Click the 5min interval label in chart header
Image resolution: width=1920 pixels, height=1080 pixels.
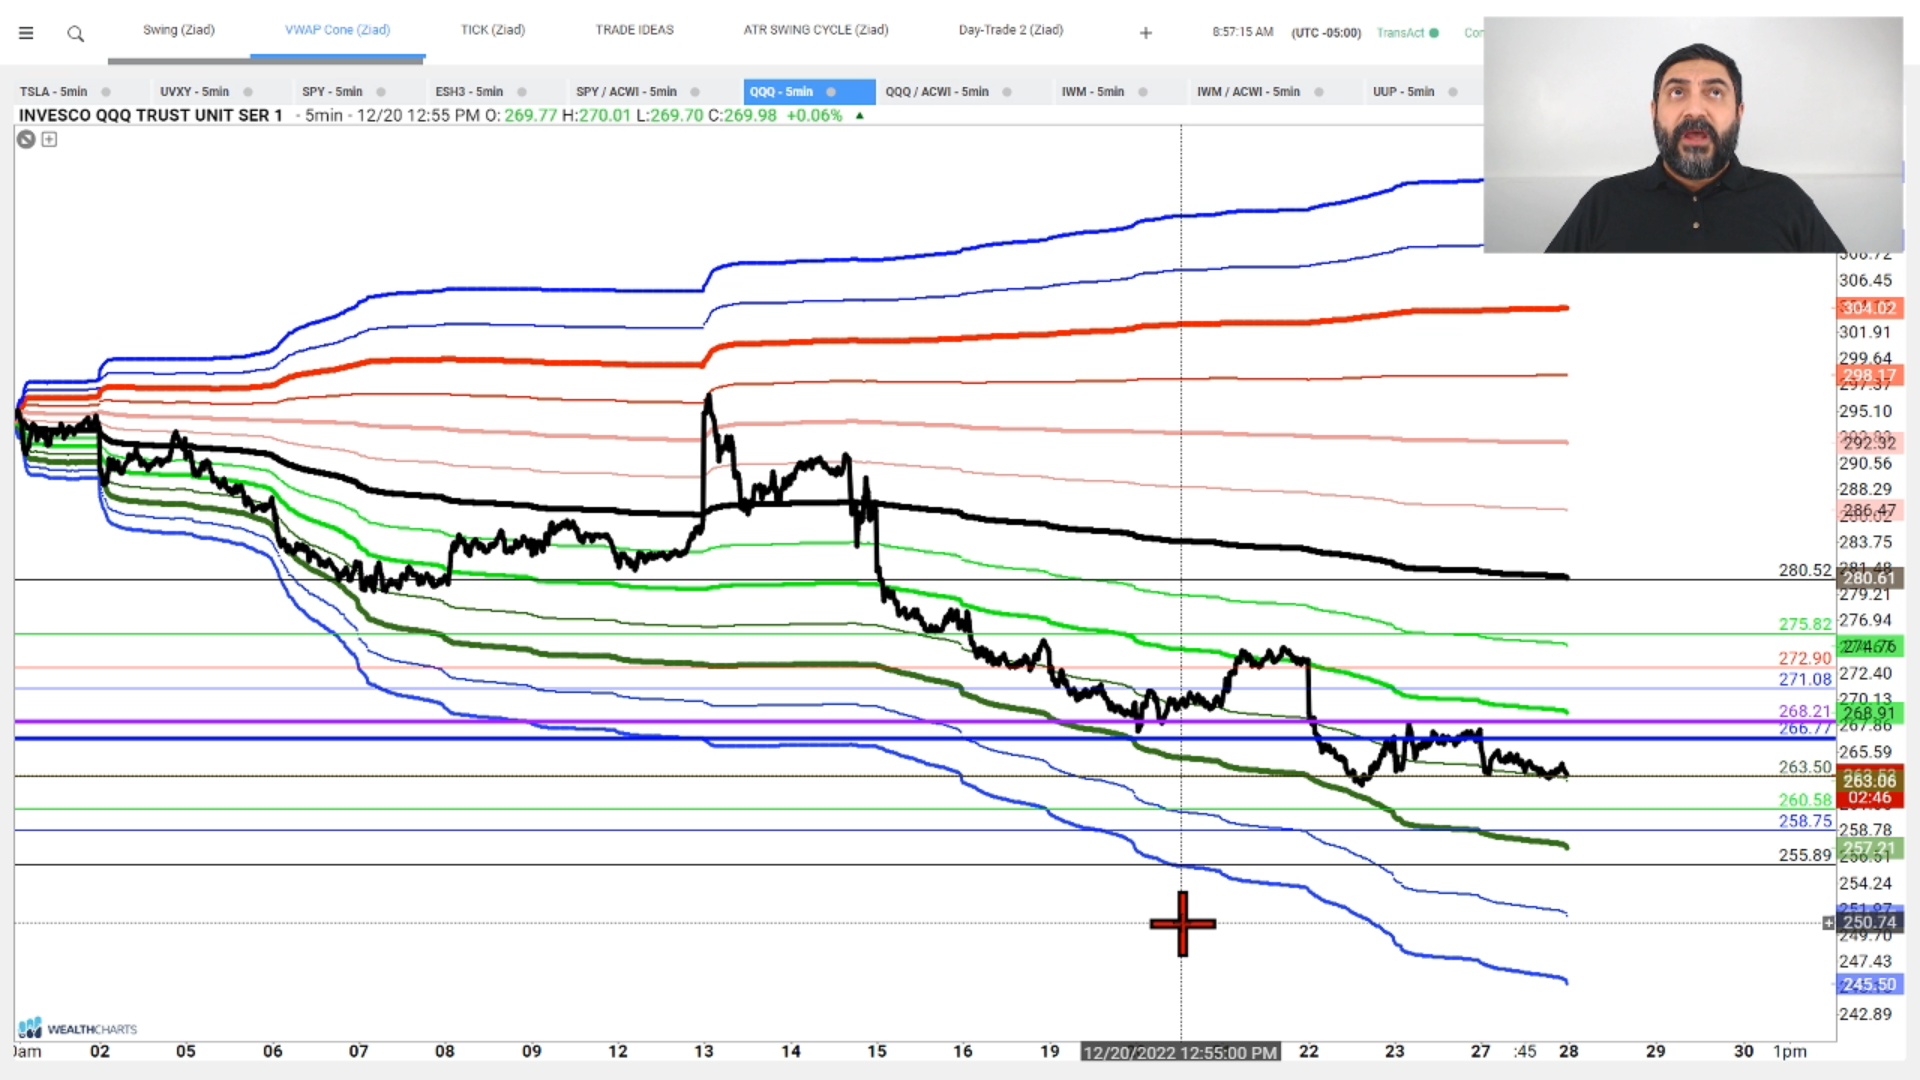[324, 116]
